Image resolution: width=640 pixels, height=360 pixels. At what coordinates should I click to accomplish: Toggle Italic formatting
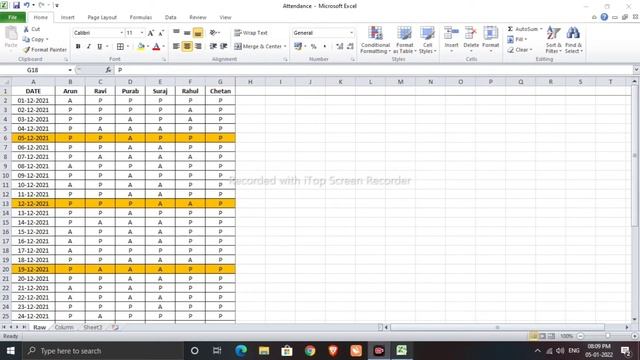[89, 47]
